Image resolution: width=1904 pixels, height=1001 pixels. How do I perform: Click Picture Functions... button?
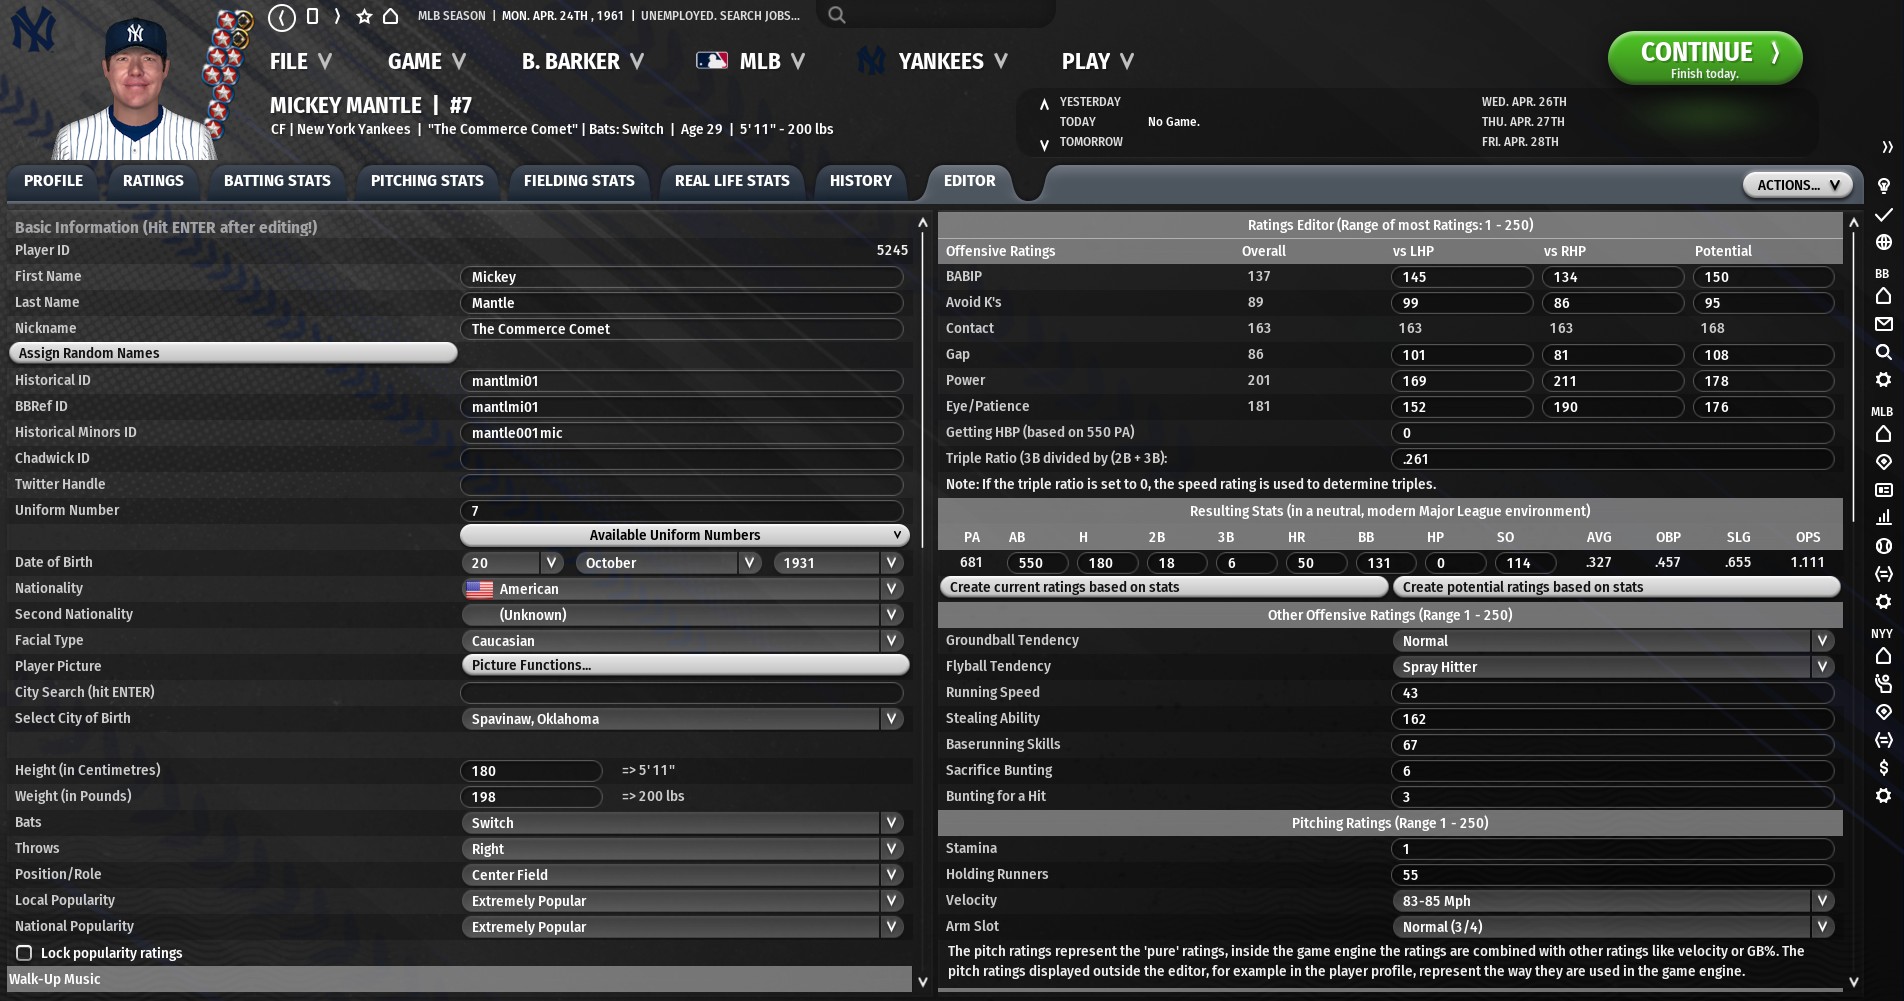pos(685,665)
